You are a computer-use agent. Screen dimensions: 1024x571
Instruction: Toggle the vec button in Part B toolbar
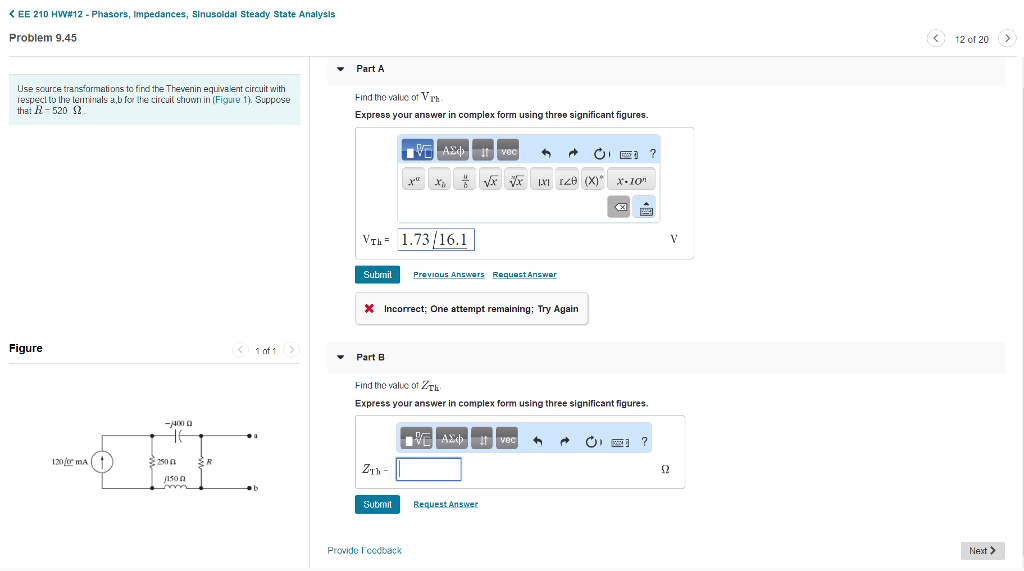[x=508, y=441]
